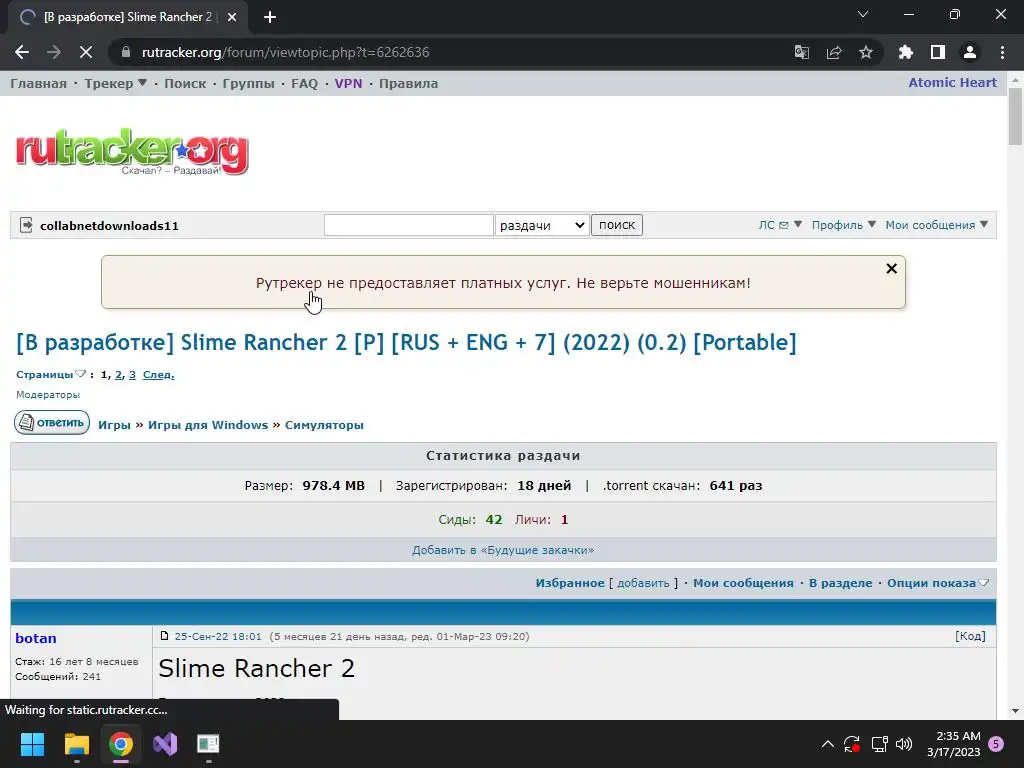Open Chrome extensions puzzle icon
The image size is (1024, 768).
coord(906,52)
